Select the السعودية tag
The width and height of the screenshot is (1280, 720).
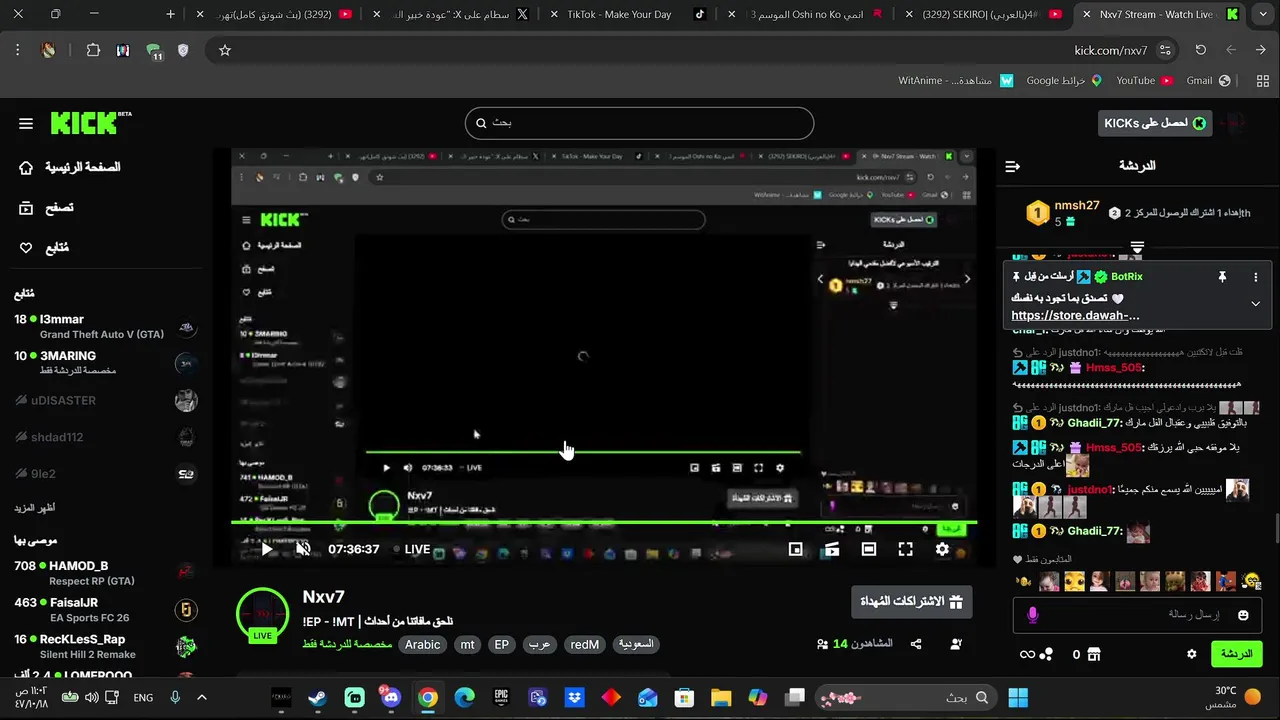click(636, 645)
